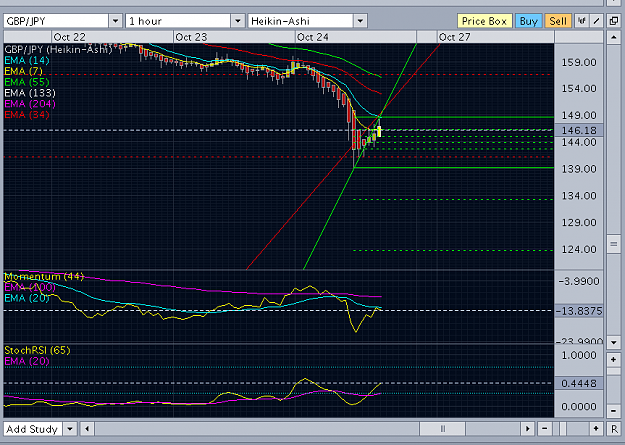The height and width of the screenshot is (445, 625).
Task: Click the vertical zoom plus button
Action: [x=614, y=360]
